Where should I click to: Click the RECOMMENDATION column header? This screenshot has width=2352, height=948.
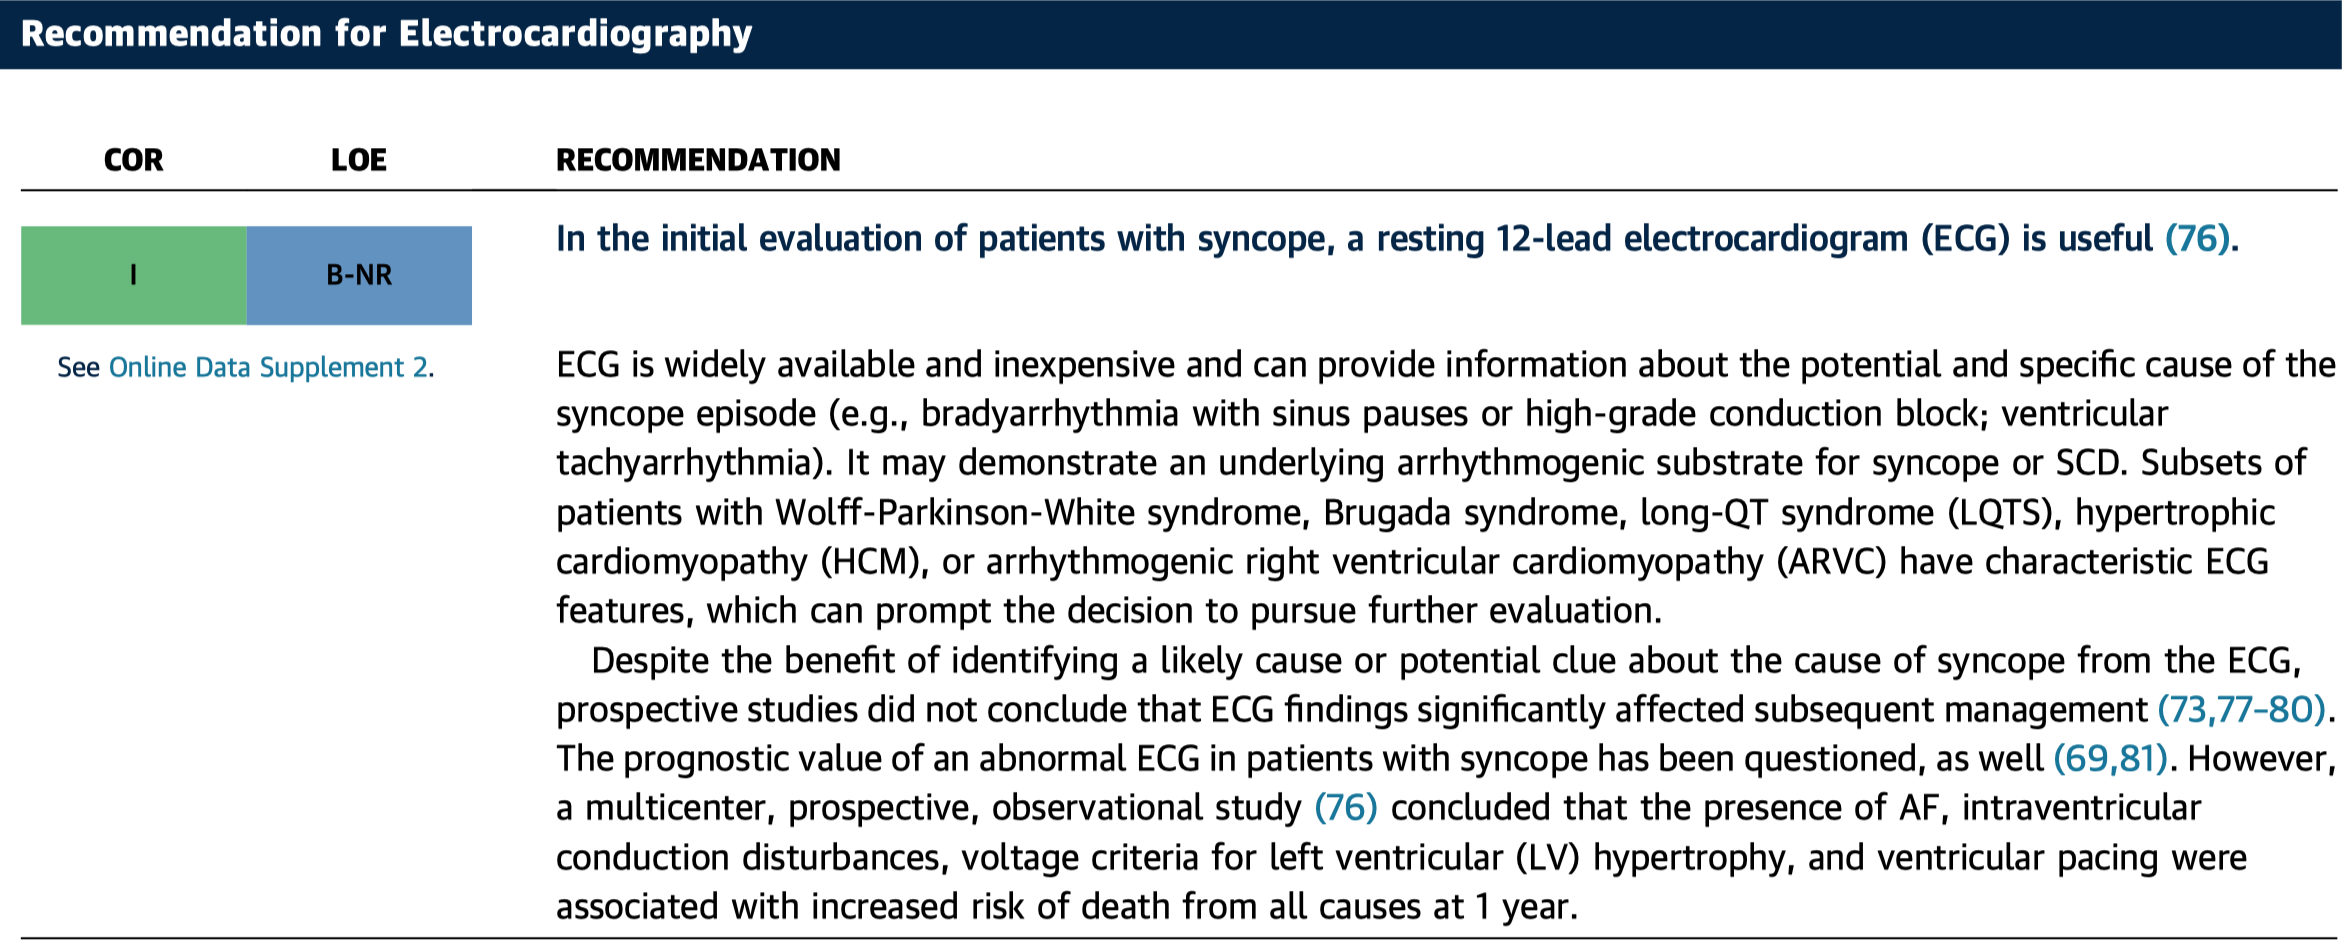698,160
